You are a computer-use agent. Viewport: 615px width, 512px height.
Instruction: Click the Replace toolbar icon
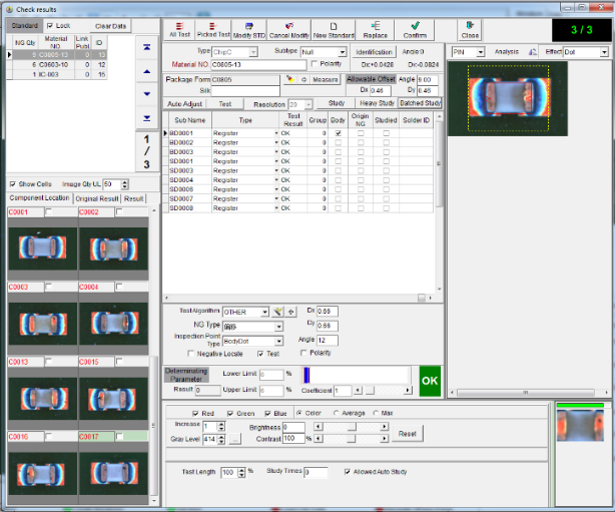376,25
